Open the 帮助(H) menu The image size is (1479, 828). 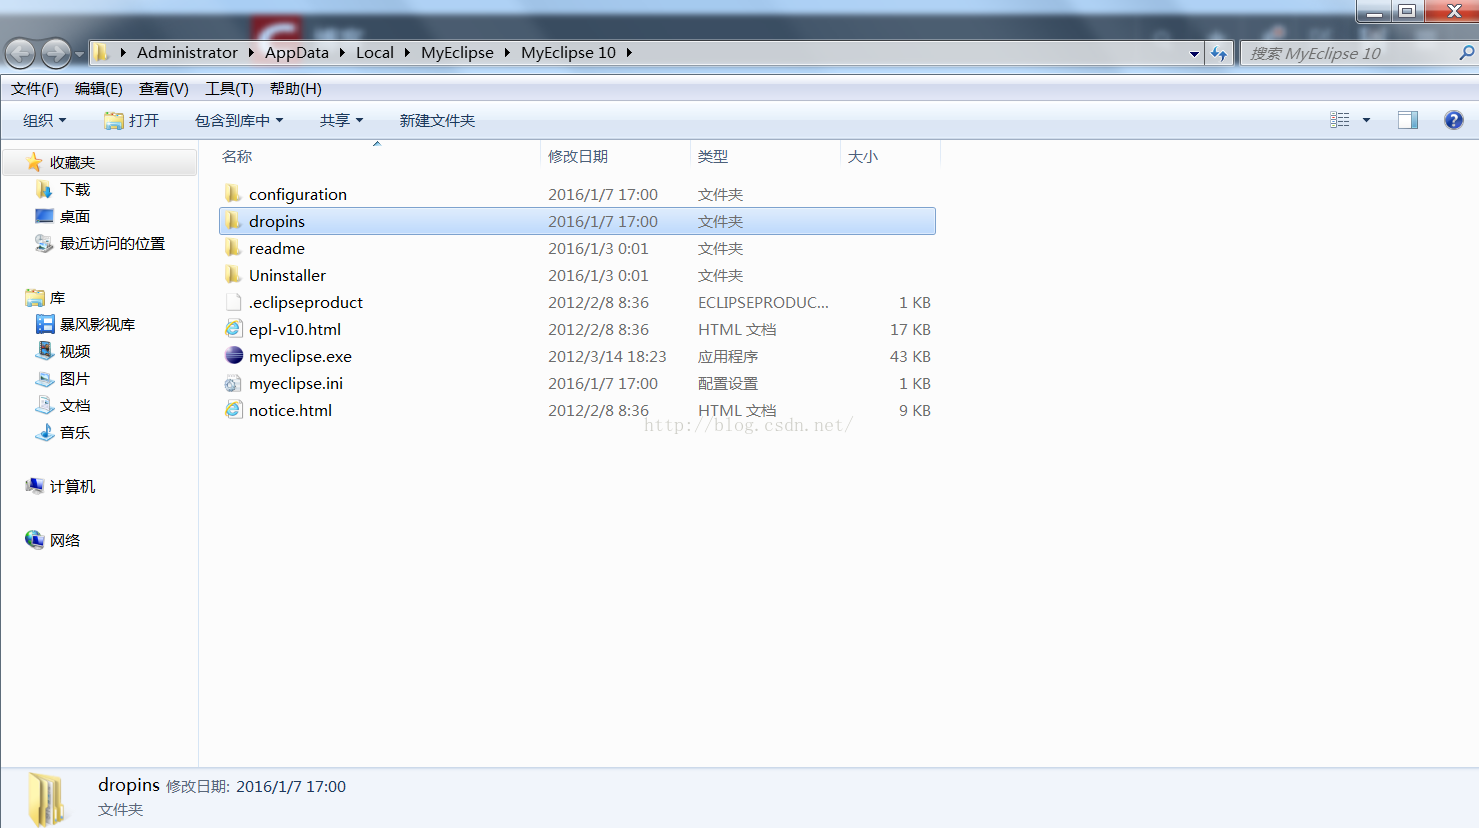click(x=296, y=88)
